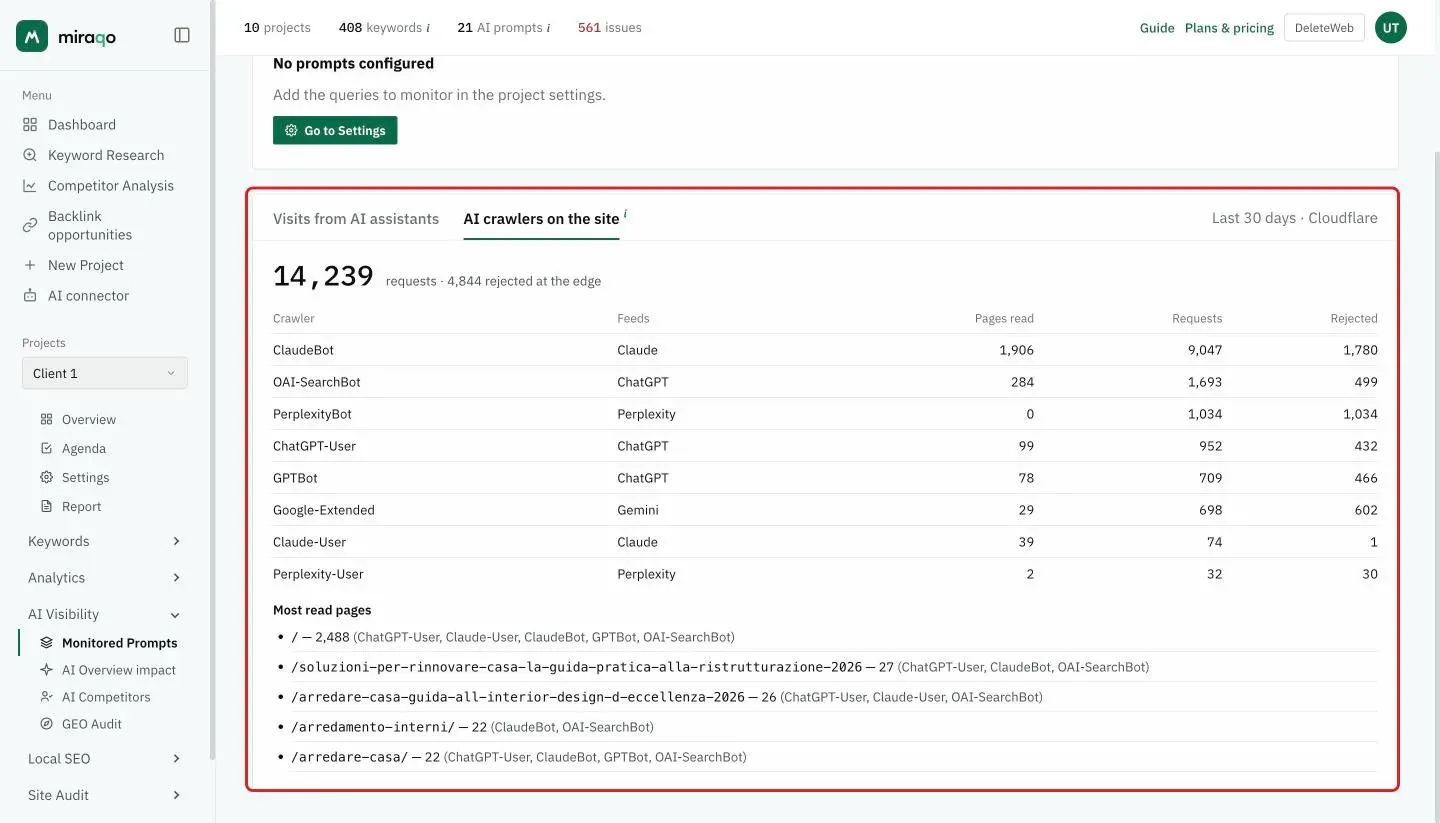1440x823 pixels.
Task: Open Competitor Analysis menu item
Action: (111, 186)
